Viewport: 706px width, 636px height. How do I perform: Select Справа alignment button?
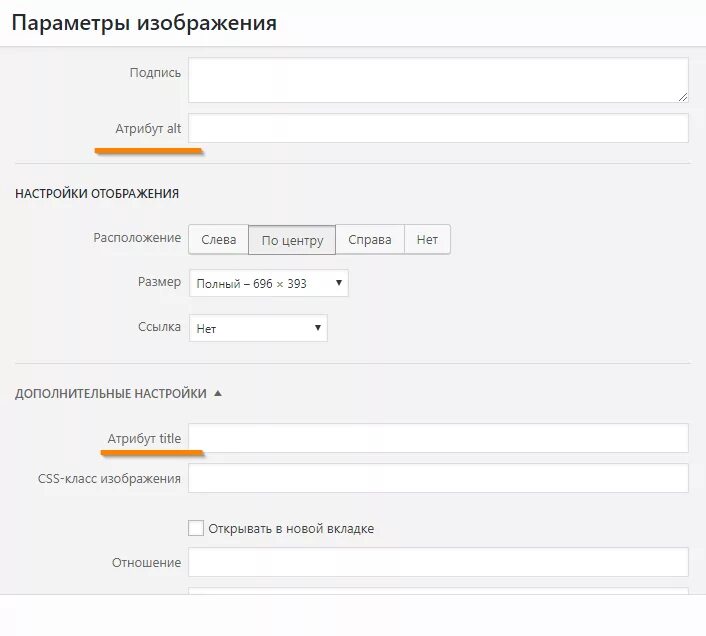pos(370,239)
